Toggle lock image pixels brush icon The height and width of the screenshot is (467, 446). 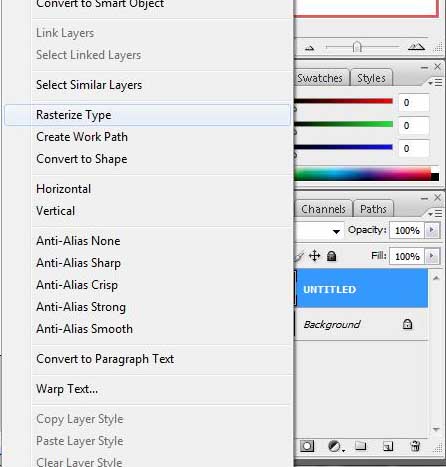[299, 256]
